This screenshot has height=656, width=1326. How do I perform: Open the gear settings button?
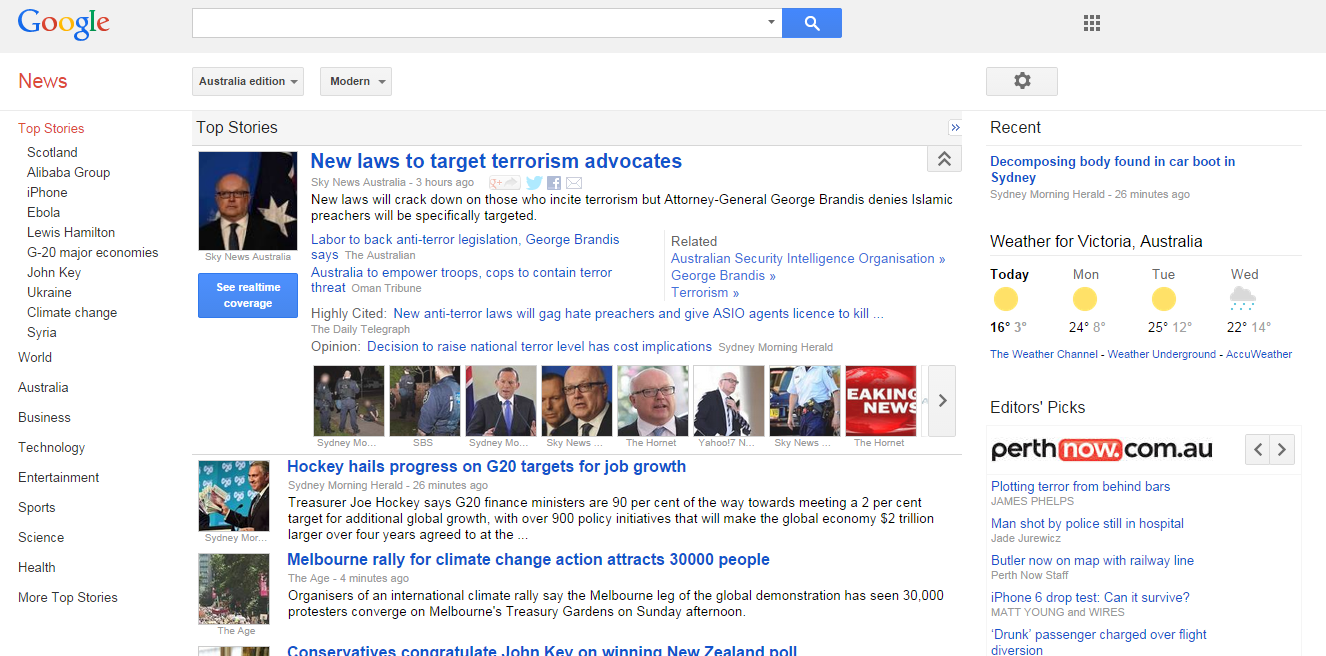(1021, 81)
